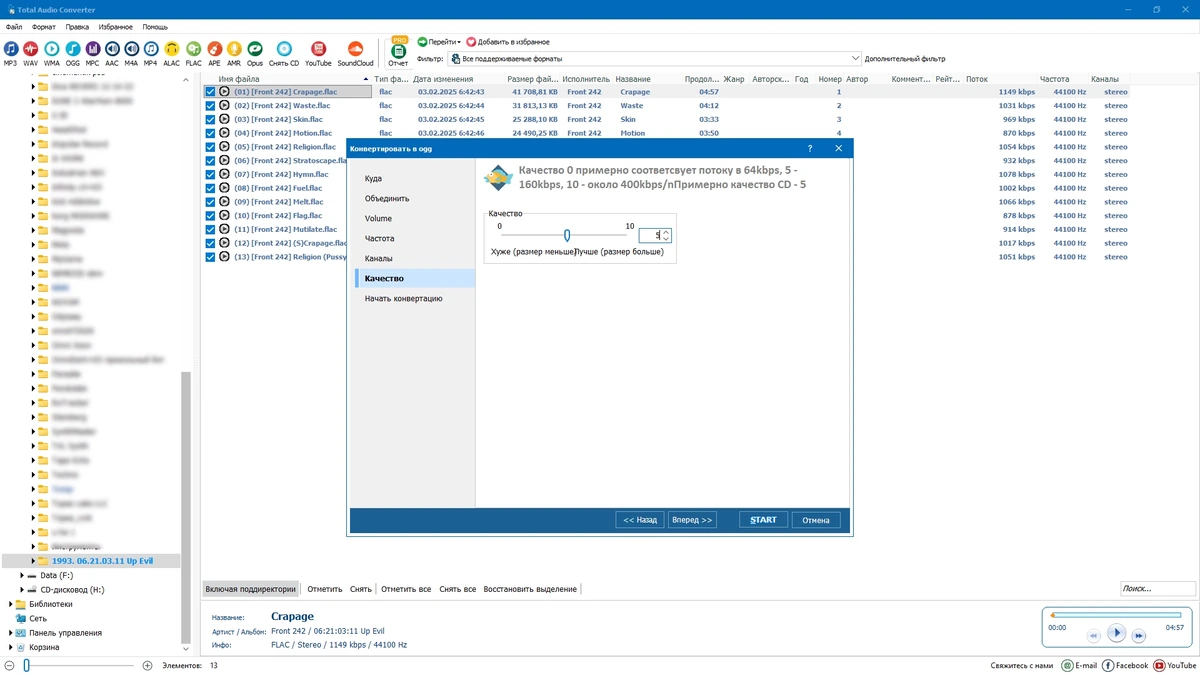Expand the Библиотеки tree node
The height and width of the screenshot is (675, 1200).
[10, 604]
